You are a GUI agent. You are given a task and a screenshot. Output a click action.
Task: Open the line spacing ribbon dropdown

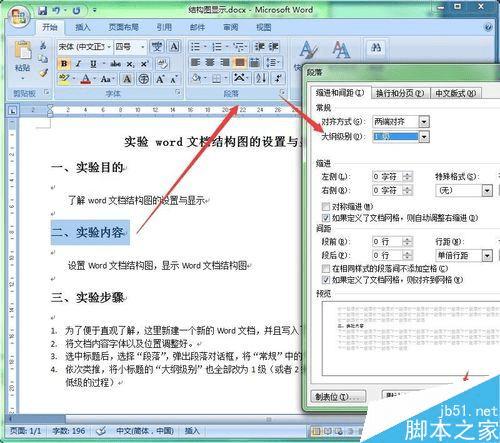coord(273,62)
